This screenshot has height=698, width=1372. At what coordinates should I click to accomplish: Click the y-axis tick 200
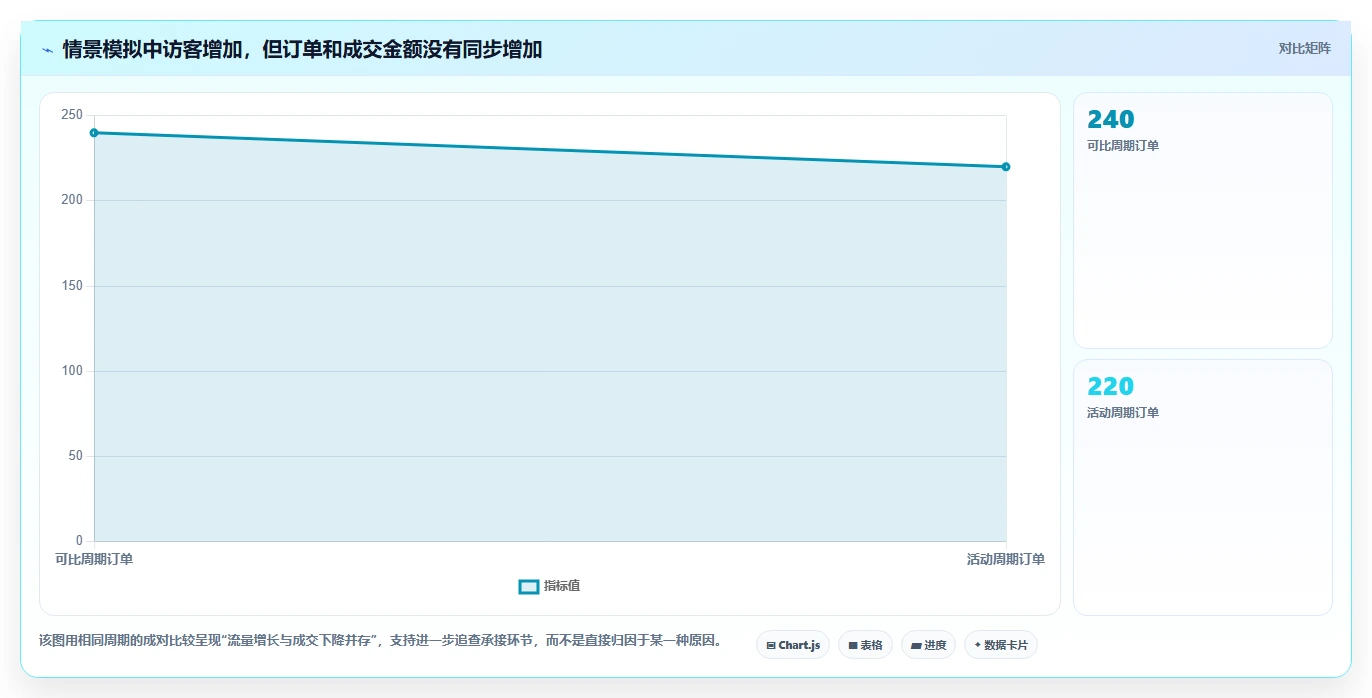pyautogui.click(x=72, y=200)
